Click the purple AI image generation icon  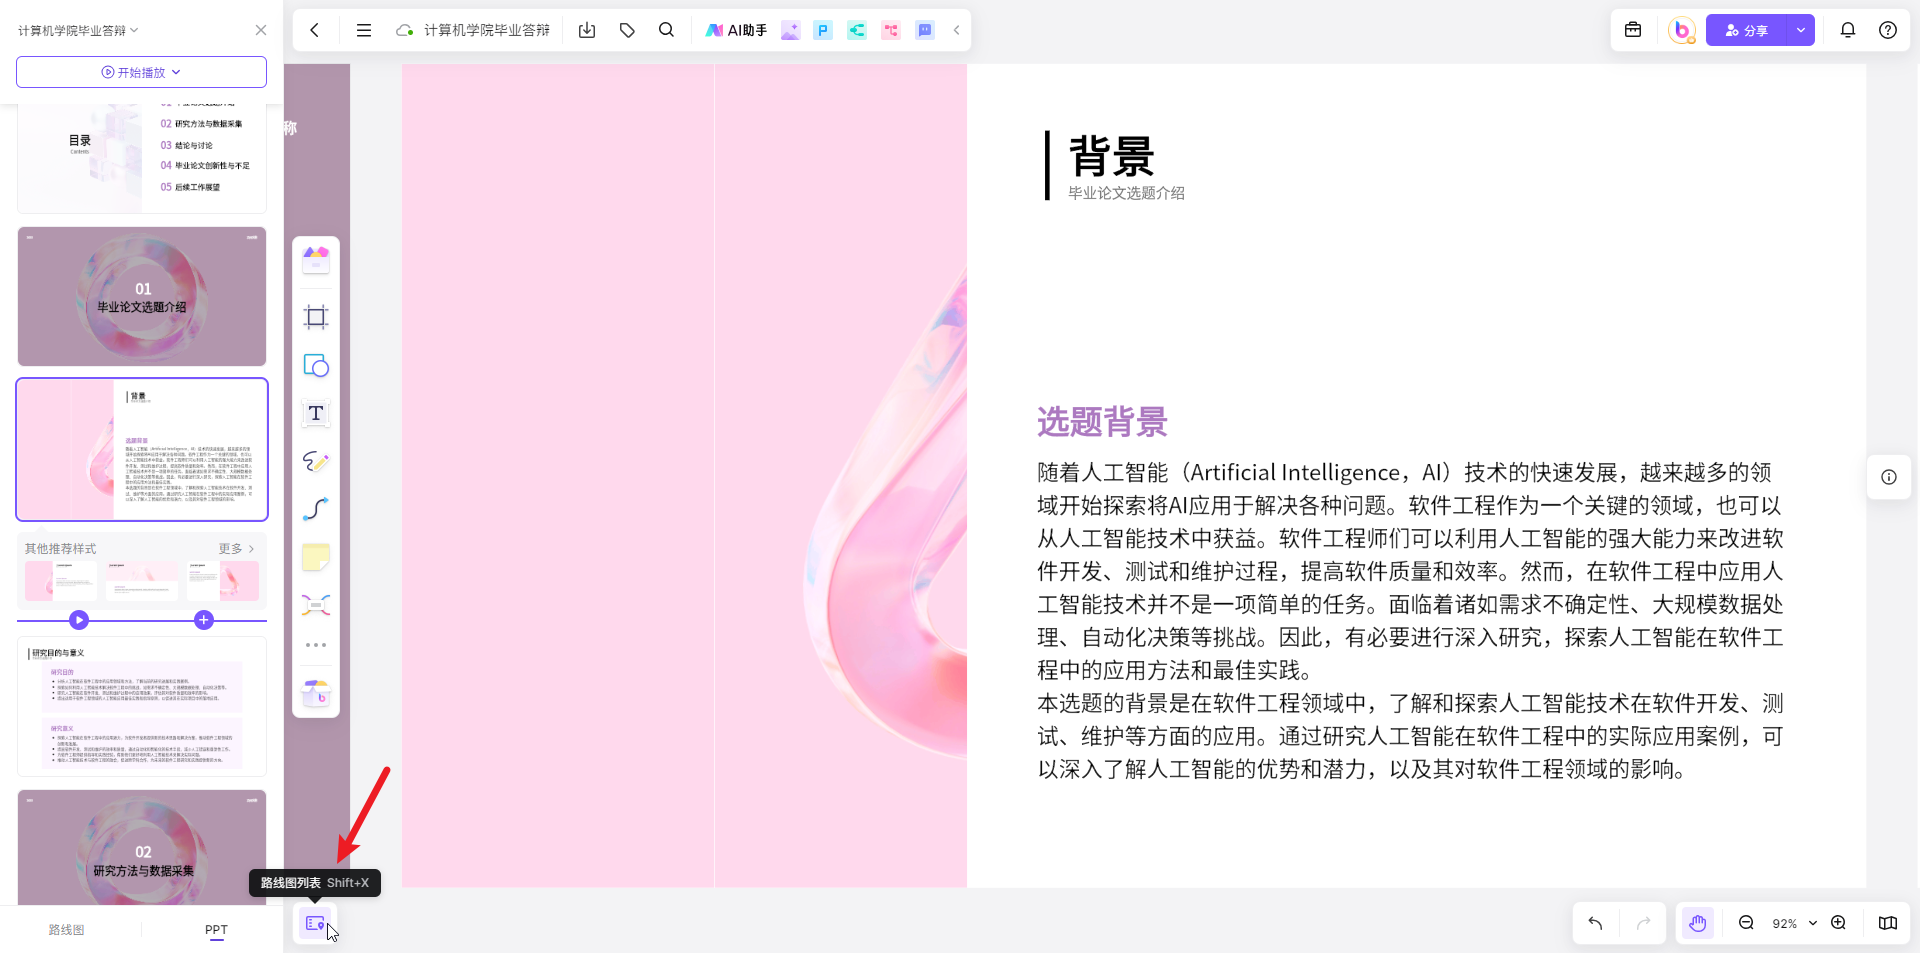tap(790, 30)
